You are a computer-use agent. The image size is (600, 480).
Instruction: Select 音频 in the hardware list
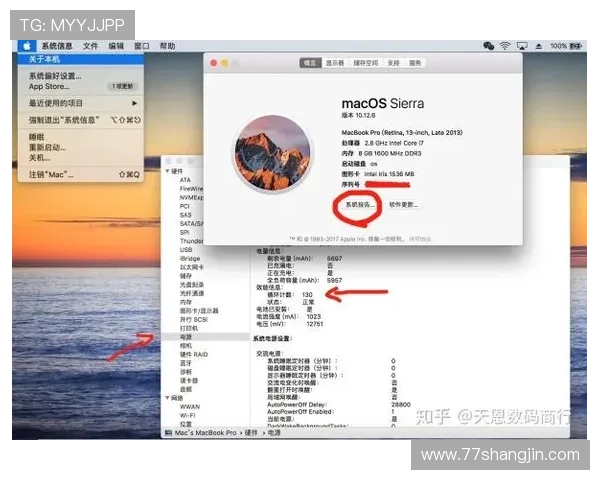coord(186,390)
